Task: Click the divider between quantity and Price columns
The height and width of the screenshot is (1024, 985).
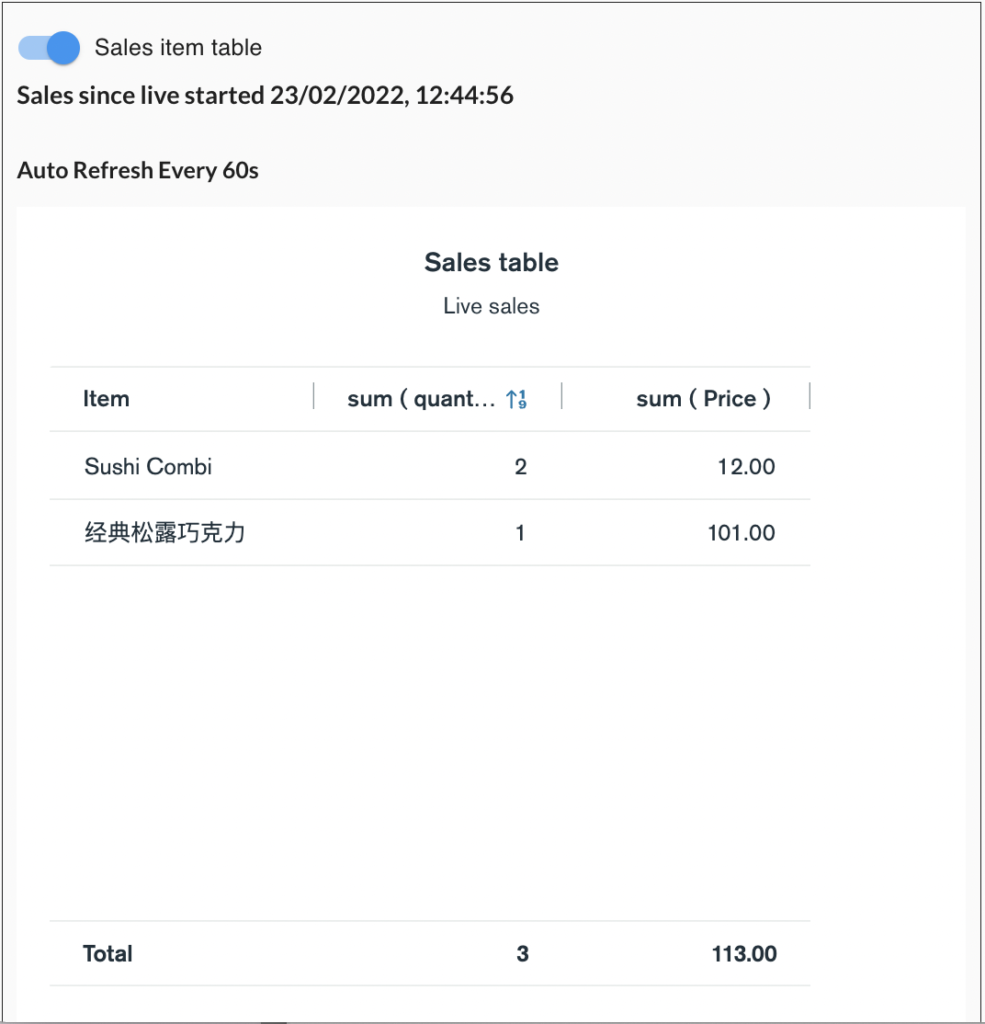Action: tap(563, 396)
